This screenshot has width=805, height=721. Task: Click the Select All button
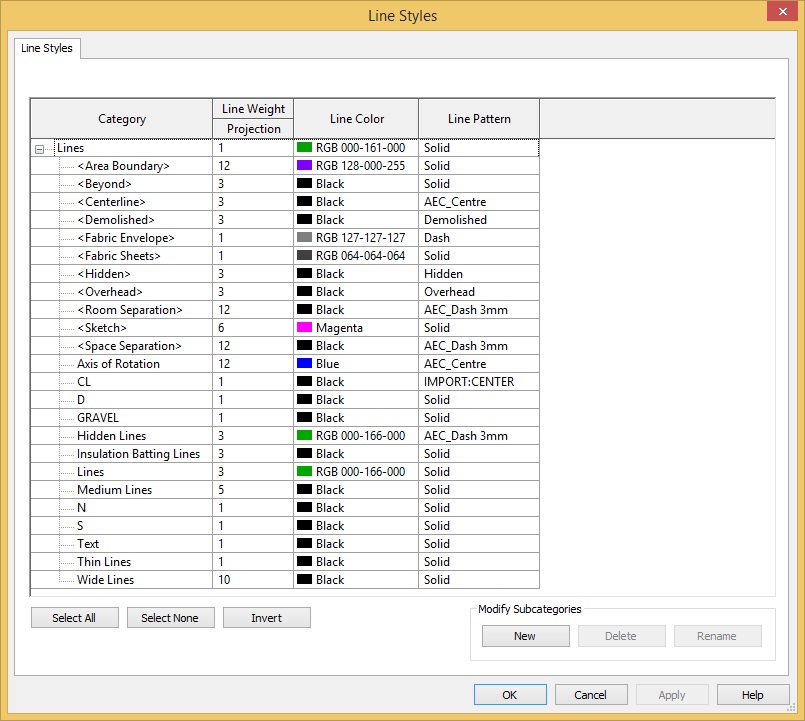(74, 617)
